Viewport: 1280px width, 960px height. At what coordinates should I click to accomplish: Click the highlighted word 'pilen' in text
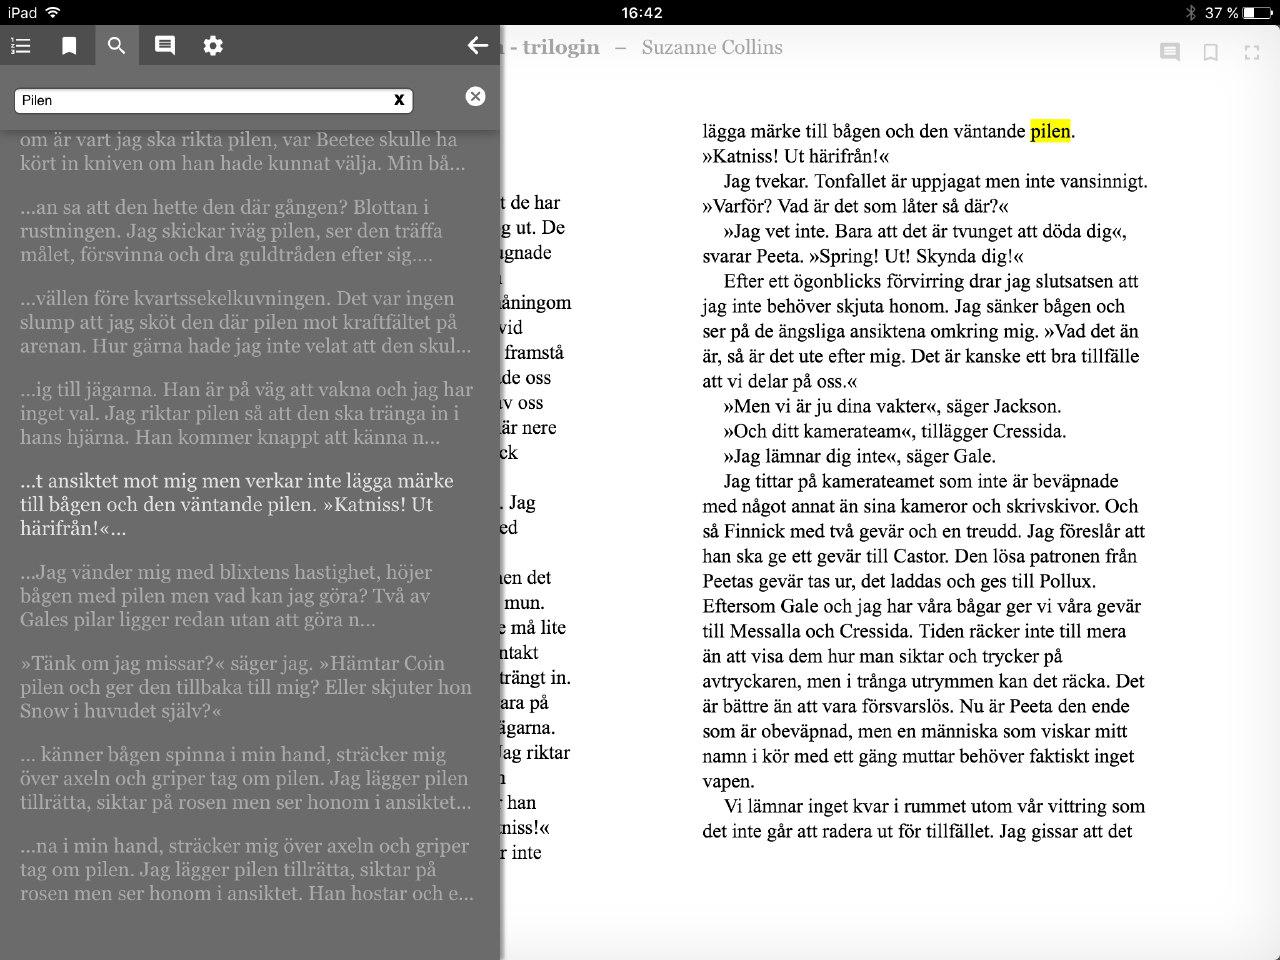tap(1050, 131)
